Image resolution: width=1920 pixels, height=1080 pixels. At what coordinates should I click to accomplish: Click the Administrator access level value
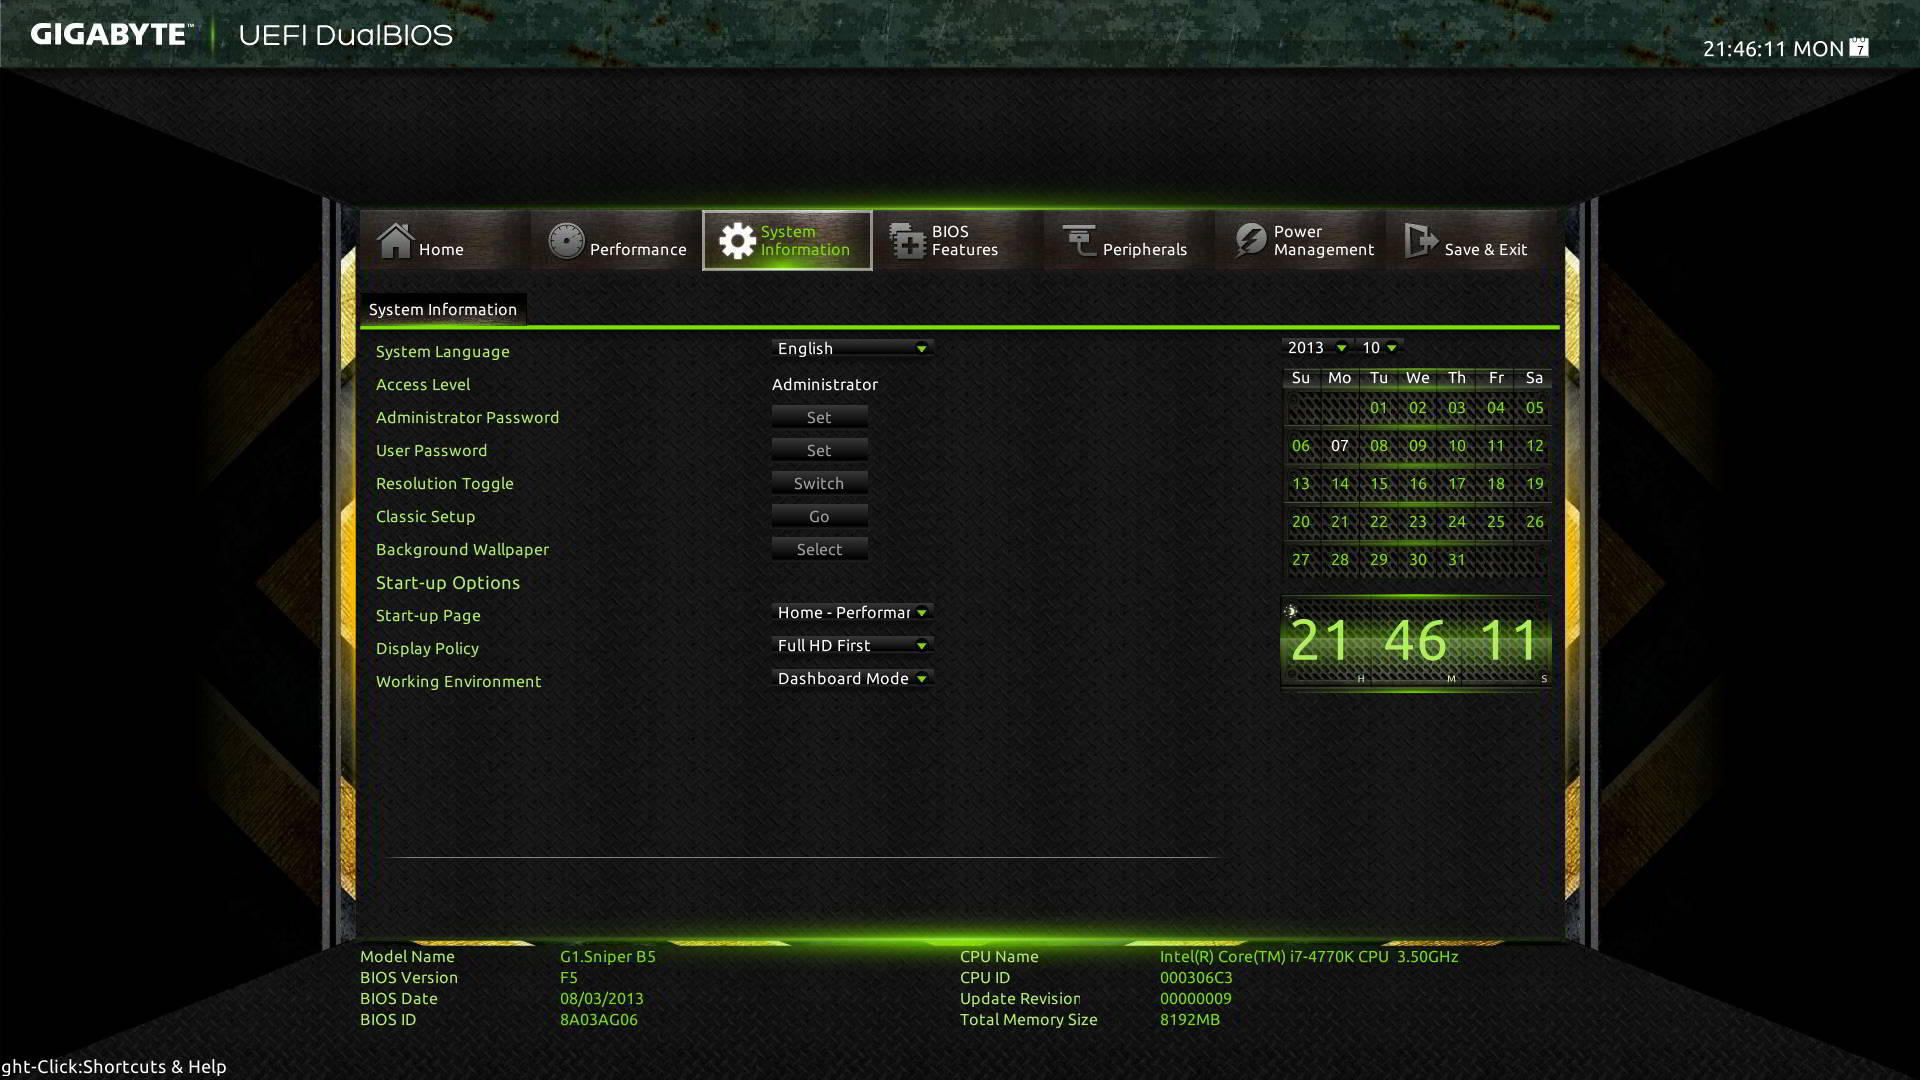[825, 384]
